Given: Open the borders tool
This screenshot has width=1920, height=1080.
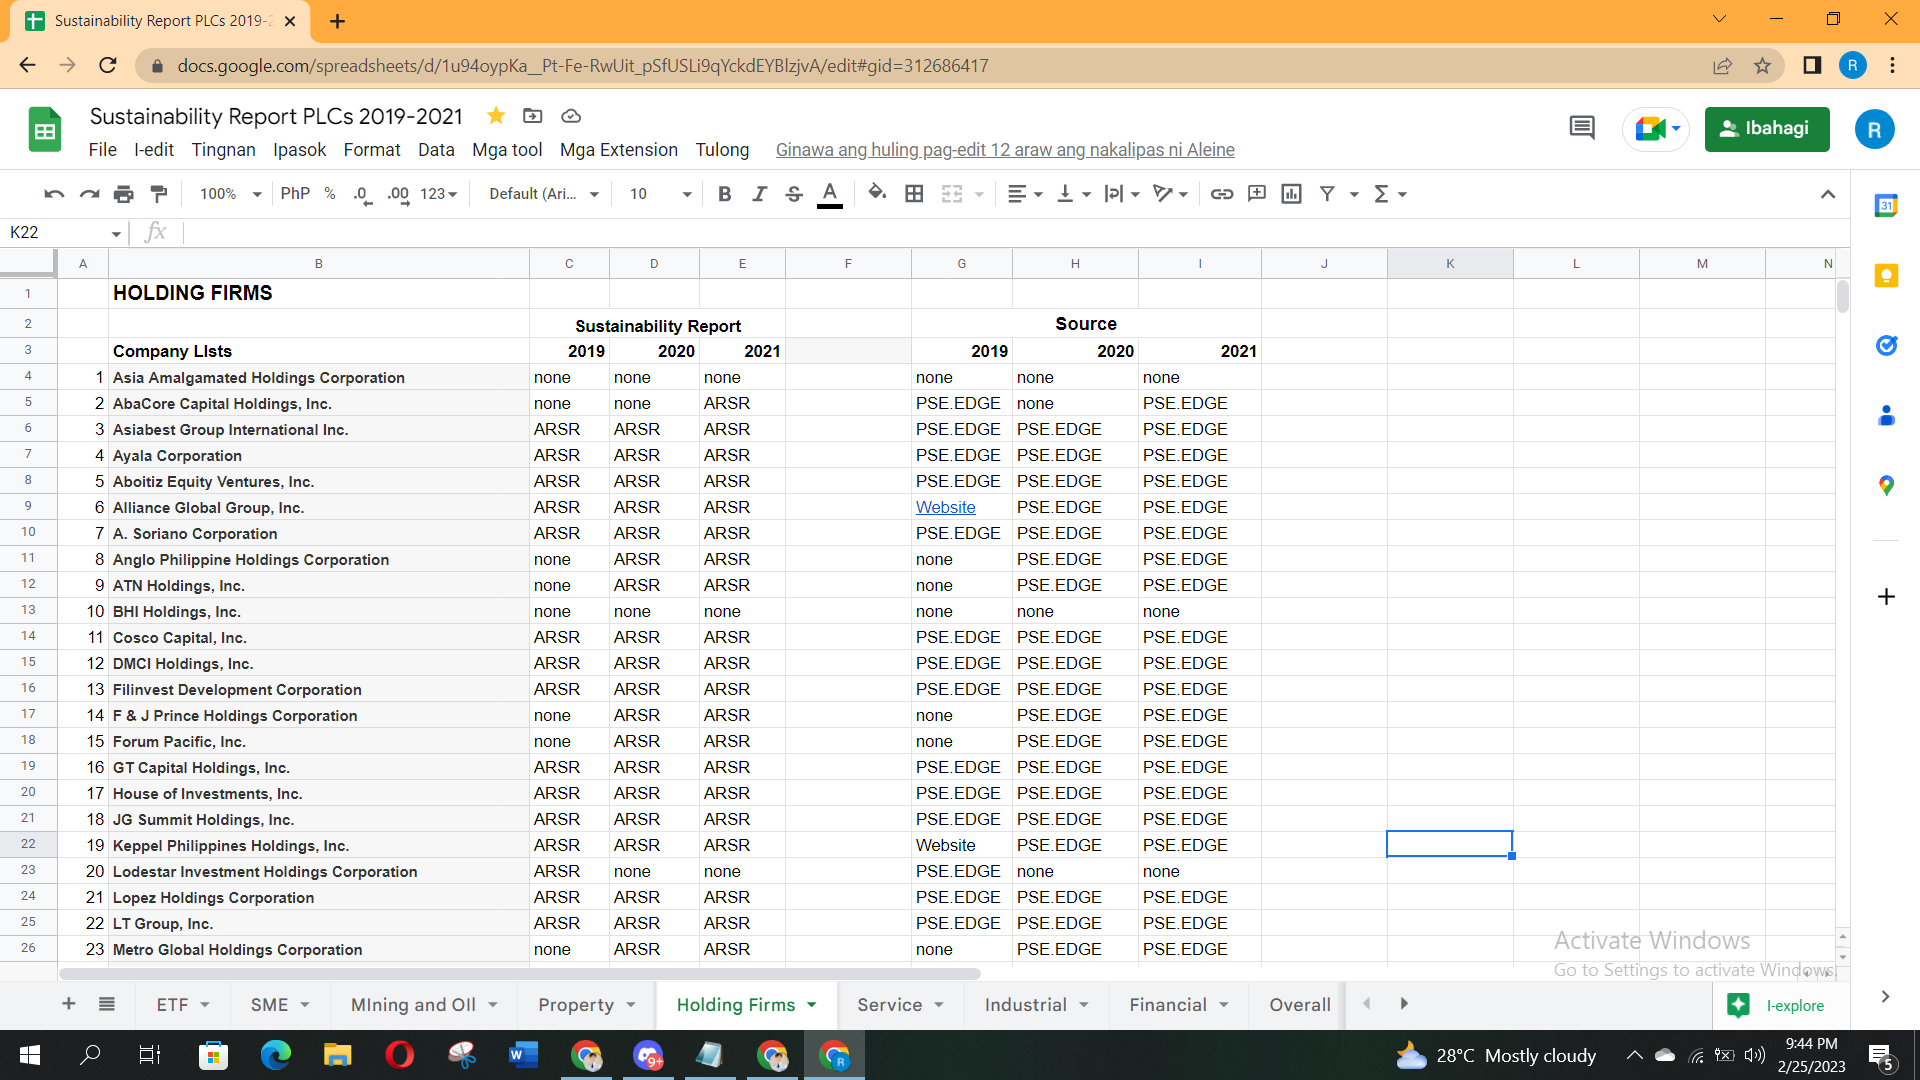Looking at the screenshot, I should coord(914,194).
